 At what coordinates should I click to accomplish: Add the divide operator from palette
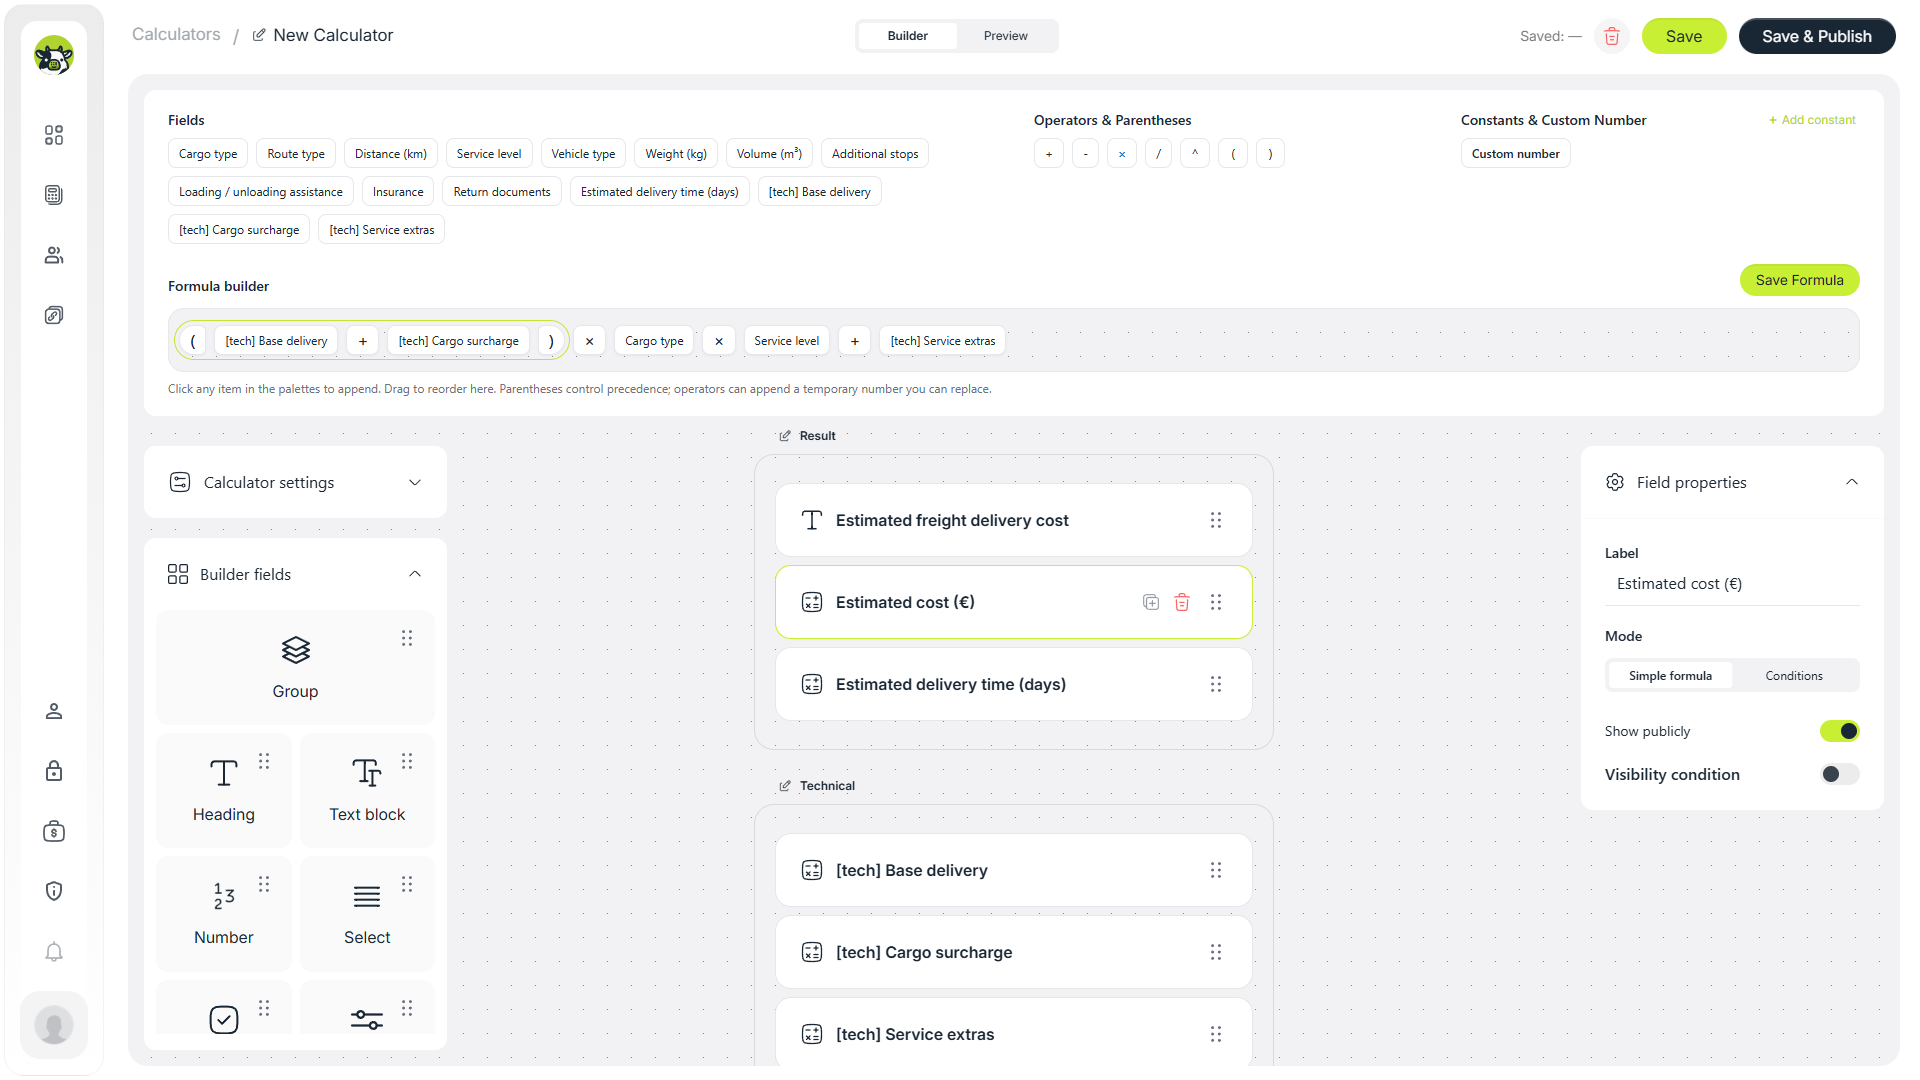pos(1158,154)
